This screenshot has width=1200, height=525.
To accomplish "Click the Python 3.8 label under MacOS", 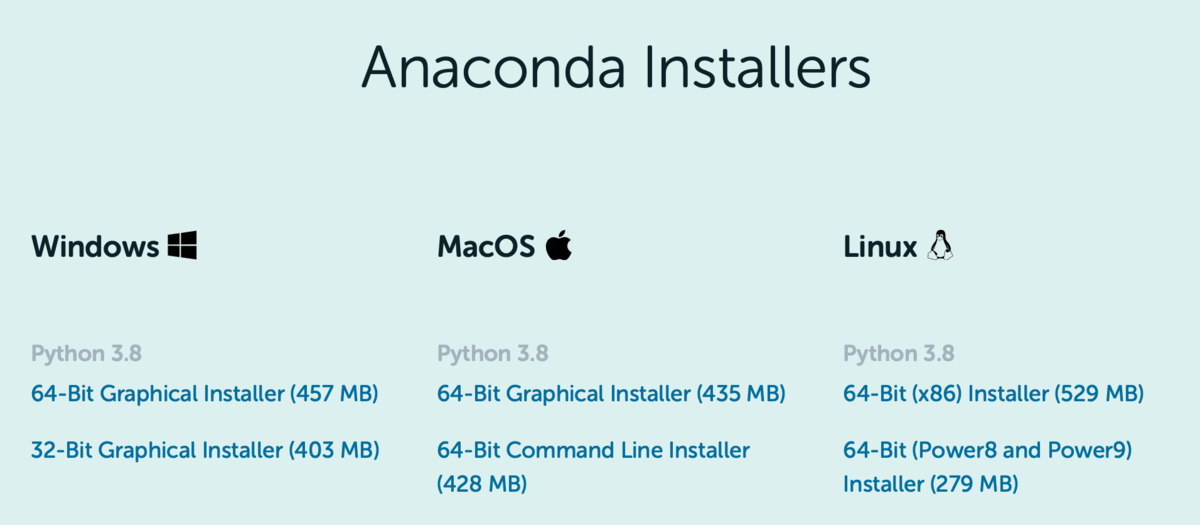I will [493, 354].
